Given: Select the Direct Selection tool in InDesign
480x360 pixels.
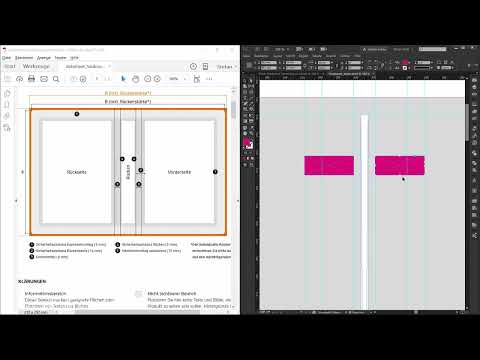Looking at the screenshot, I should (251, 81).
